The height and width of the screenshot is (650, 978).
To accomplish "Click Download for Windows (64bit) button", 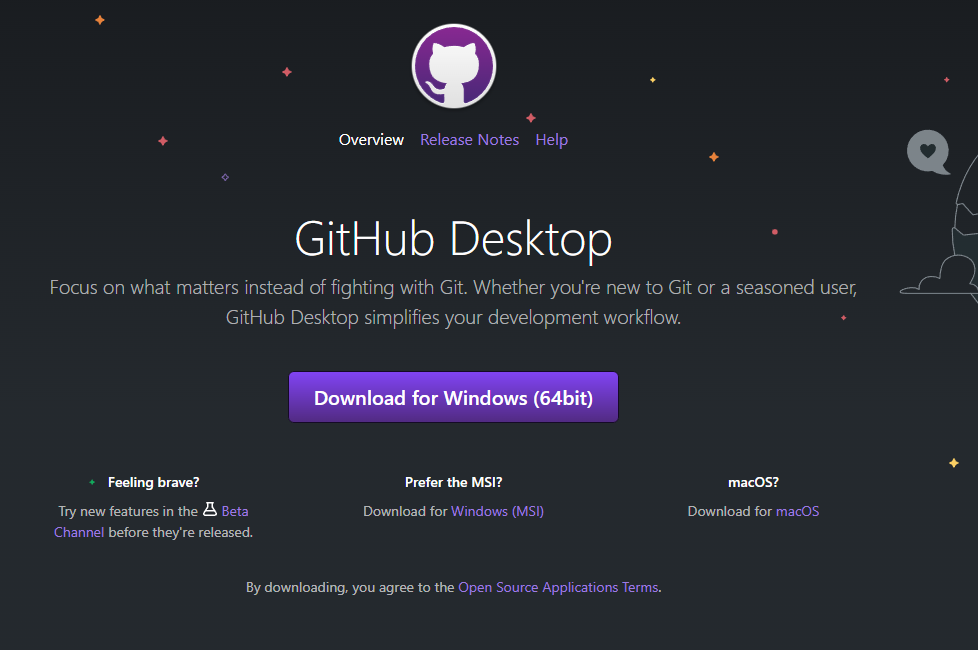I will coord(453,397).
